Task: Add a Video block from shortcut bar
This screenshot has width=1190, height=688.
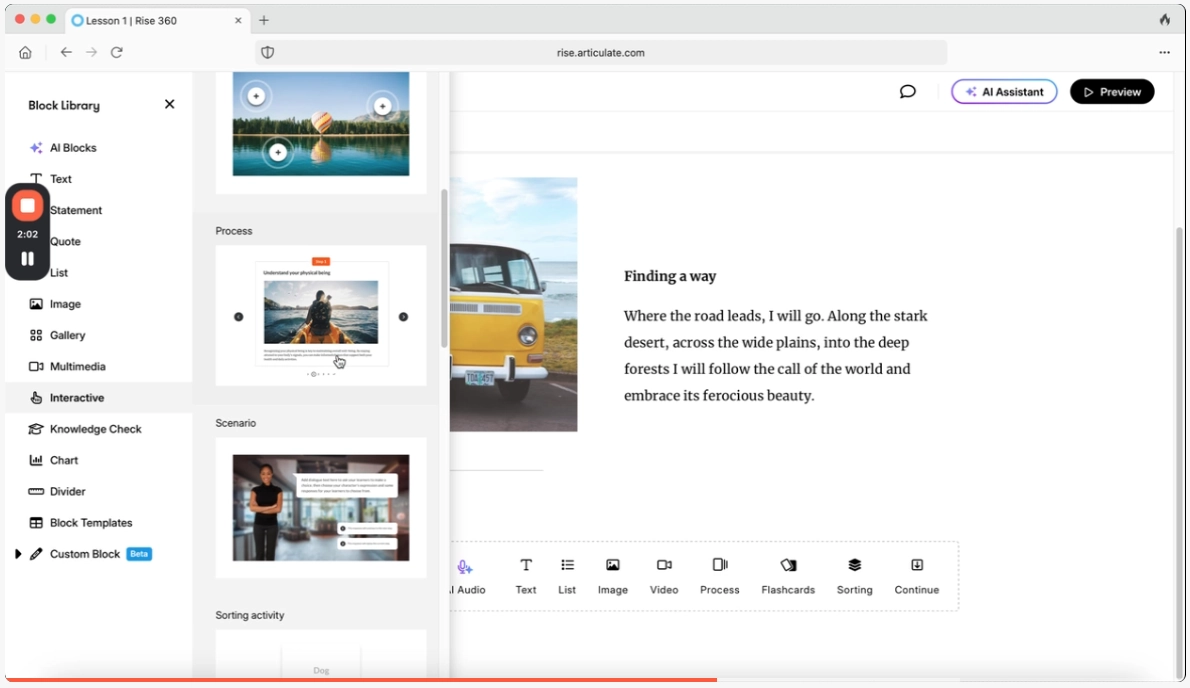Action: coord(663,576)
